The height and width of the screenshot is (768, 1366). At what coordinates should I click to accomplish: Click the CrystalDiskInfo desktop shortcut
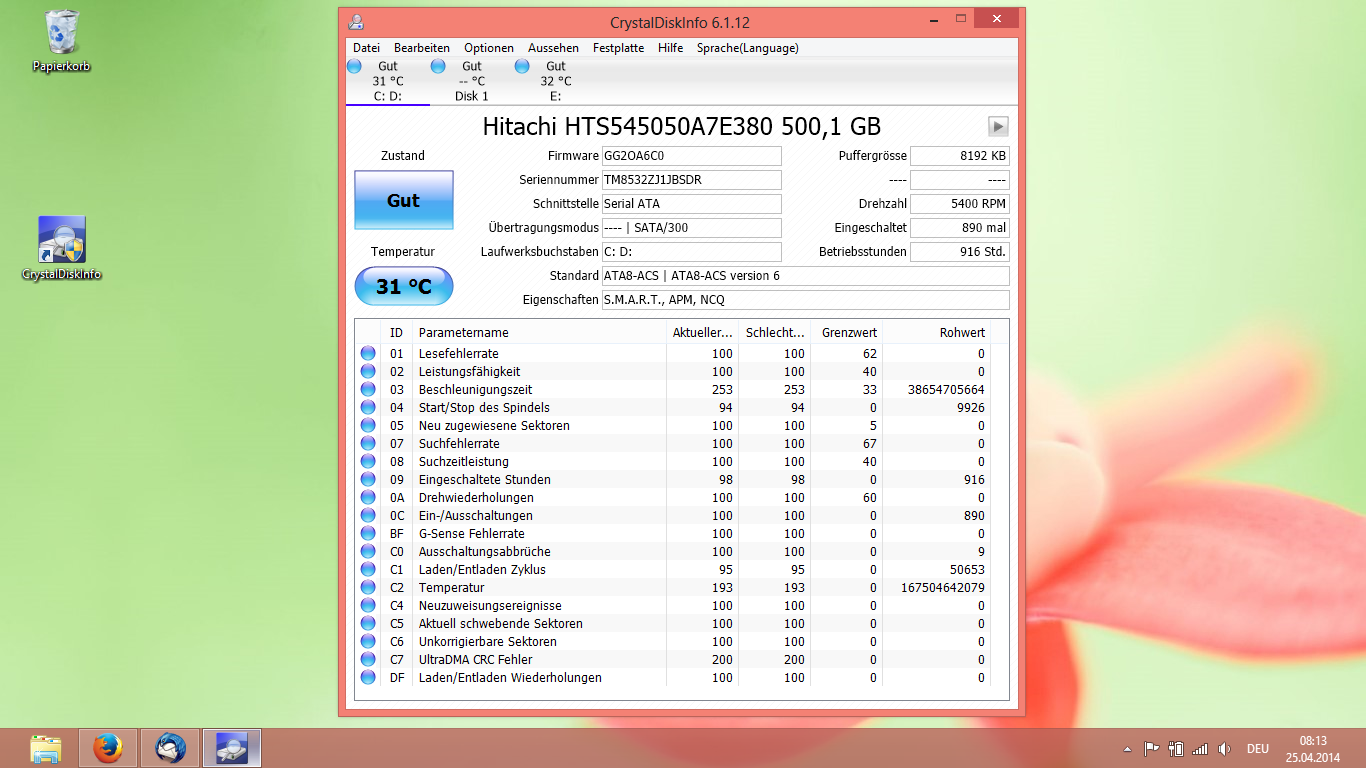(x=62, y=248)
